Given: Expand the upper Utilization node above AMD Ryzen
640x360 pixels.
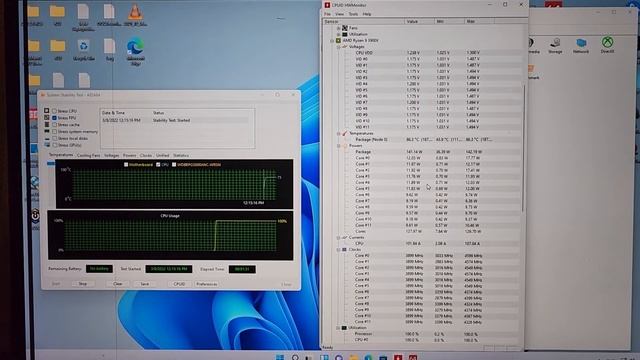Looking at the screenshot, I should [338, 34].
